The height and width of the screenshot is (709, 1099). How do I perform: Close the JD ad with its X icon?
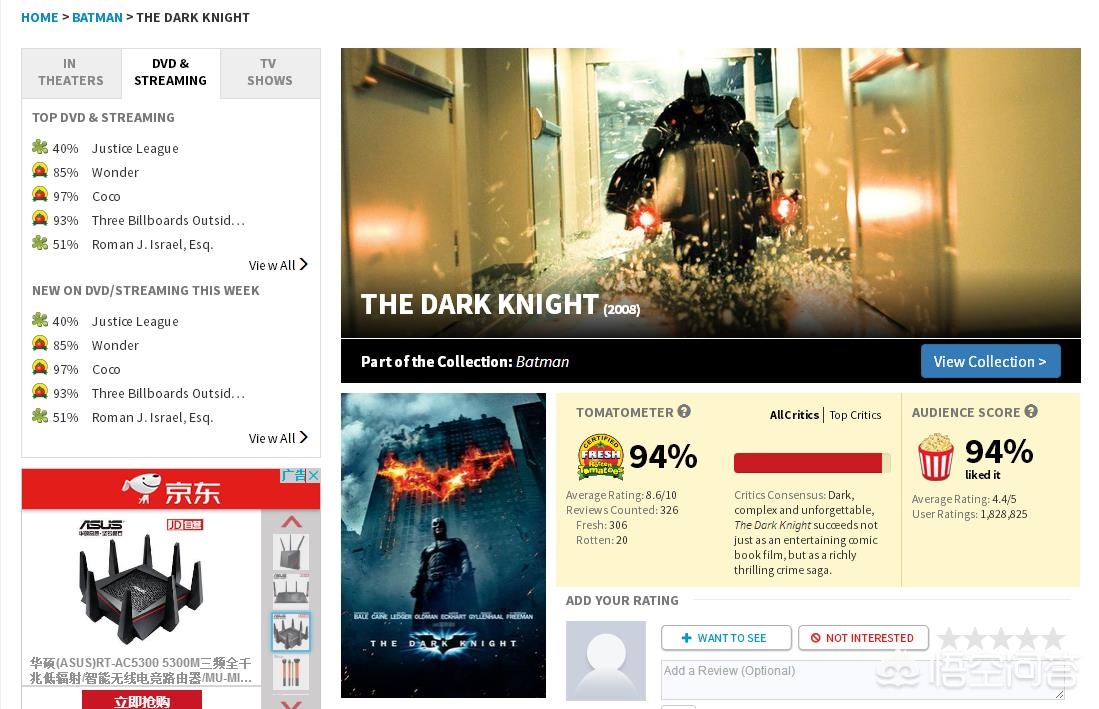click(x=313, y=475)
